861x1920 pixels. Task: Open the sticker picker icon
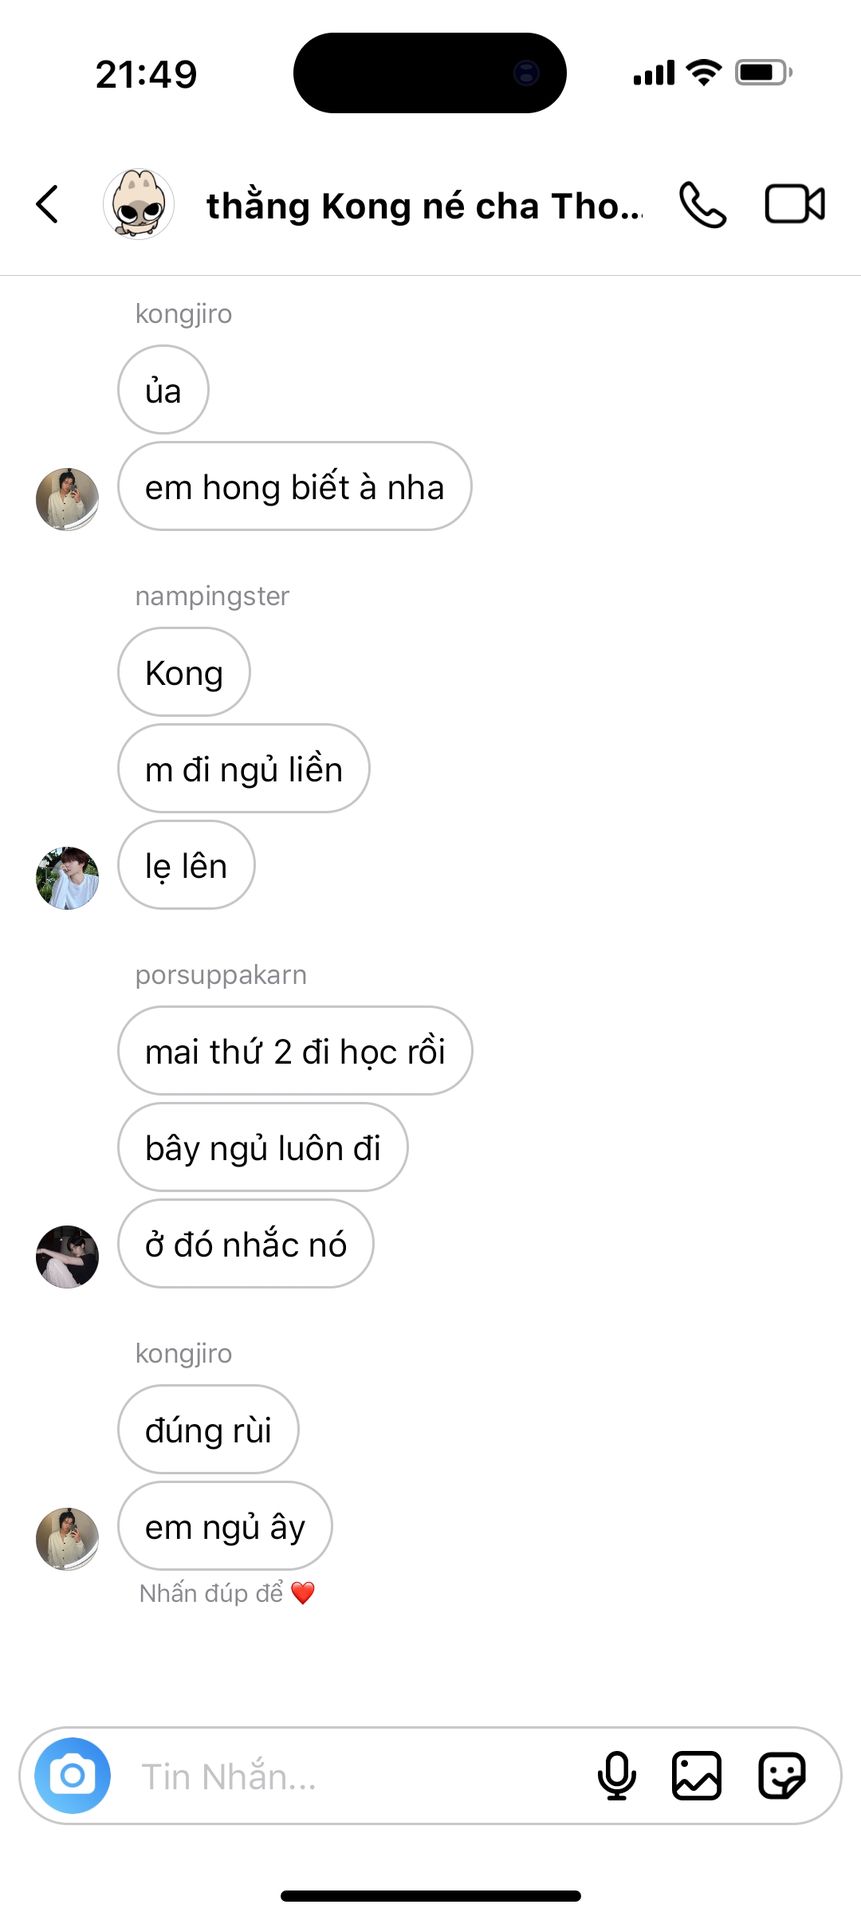point(782,1776)
